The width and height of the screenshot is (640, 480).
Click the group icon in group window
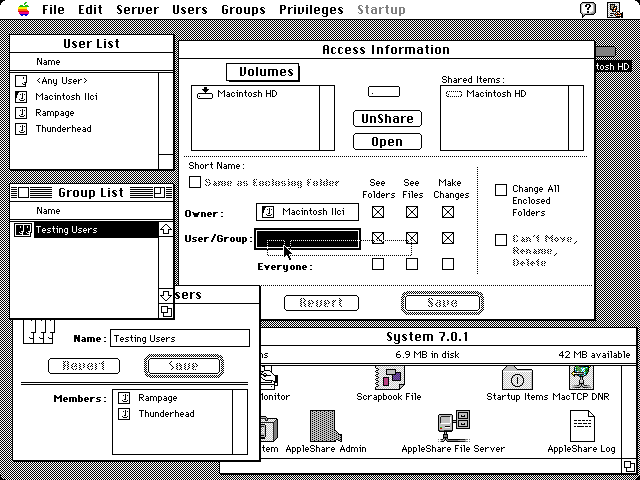pyautogui.click(x=39, y=331)
